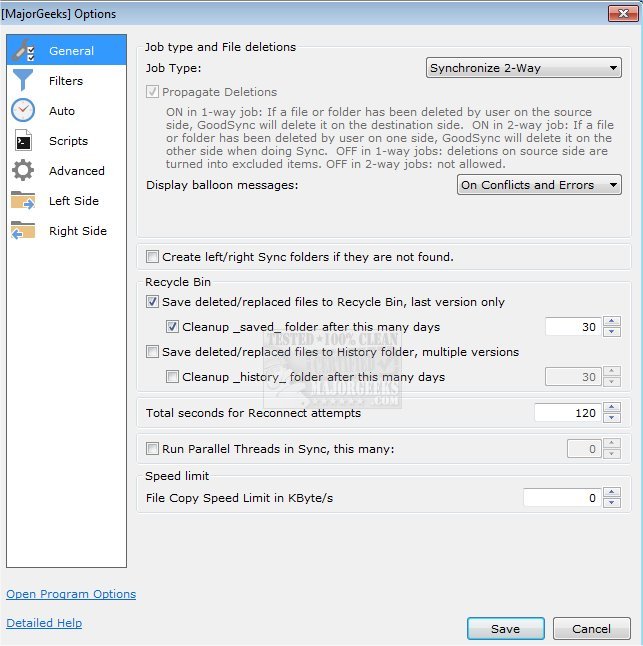Decrease _history_ cleanup days down arrow

(x=612, y=382)
